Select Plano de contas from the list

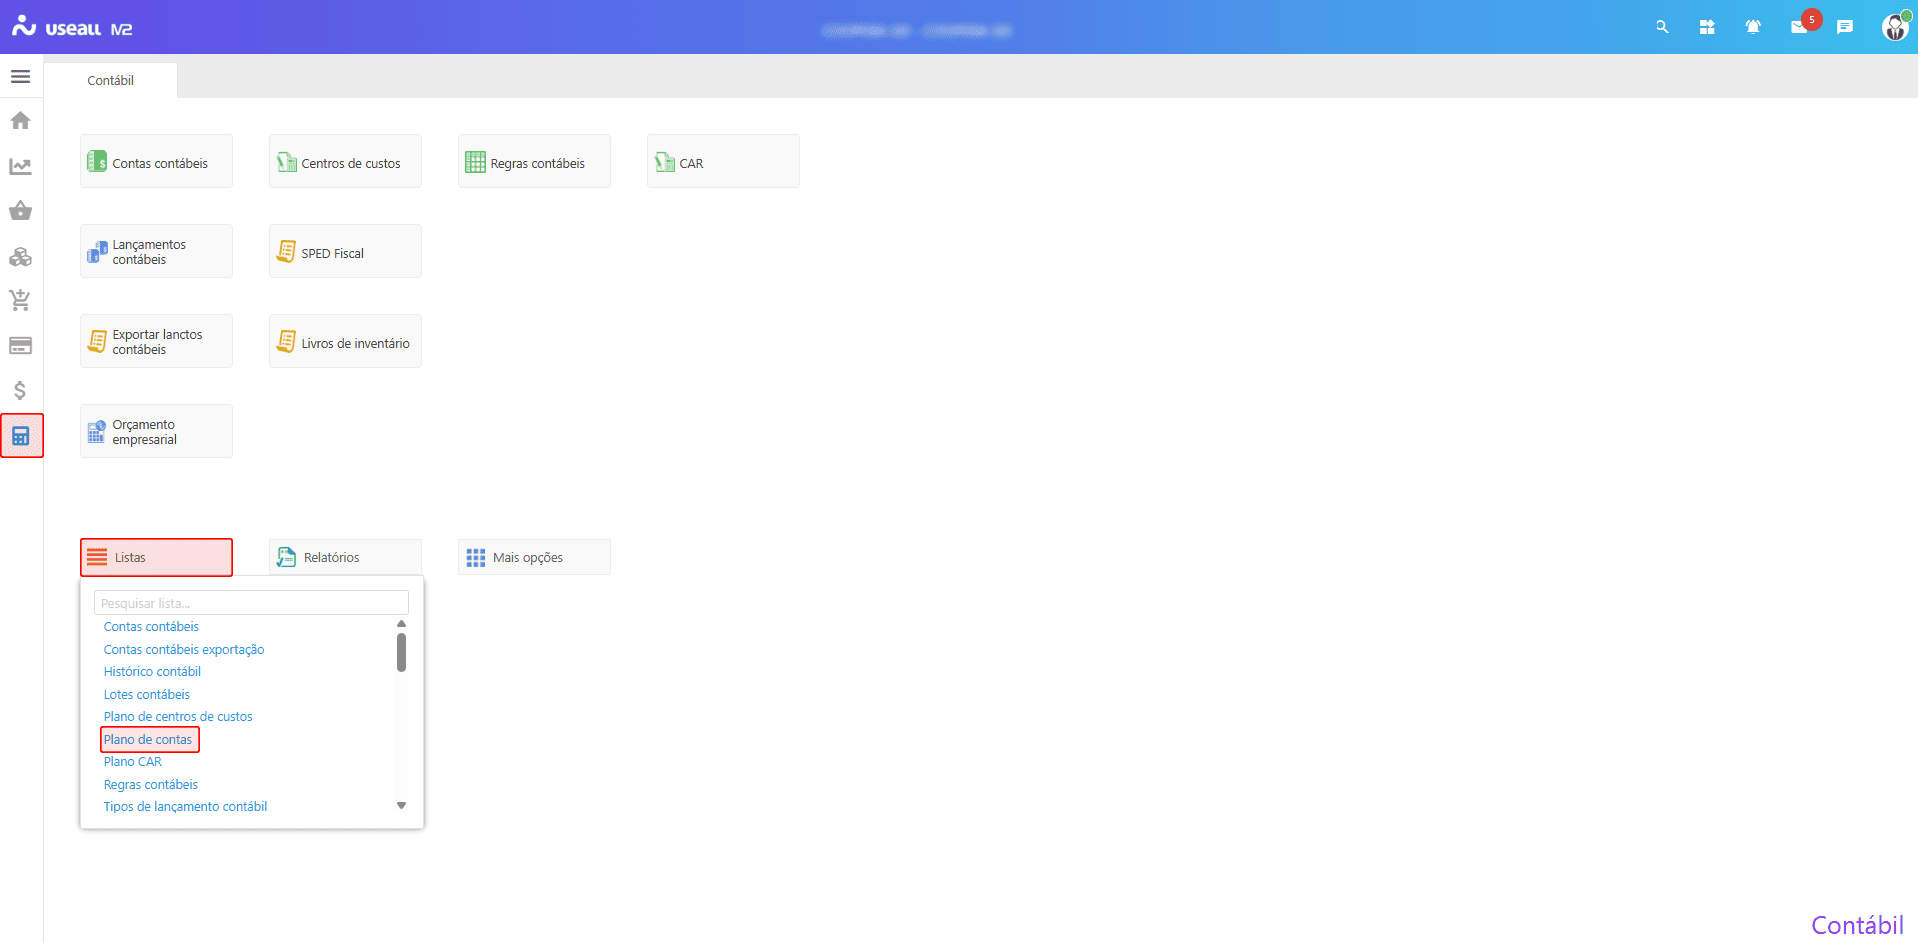(x=148, y=739)
